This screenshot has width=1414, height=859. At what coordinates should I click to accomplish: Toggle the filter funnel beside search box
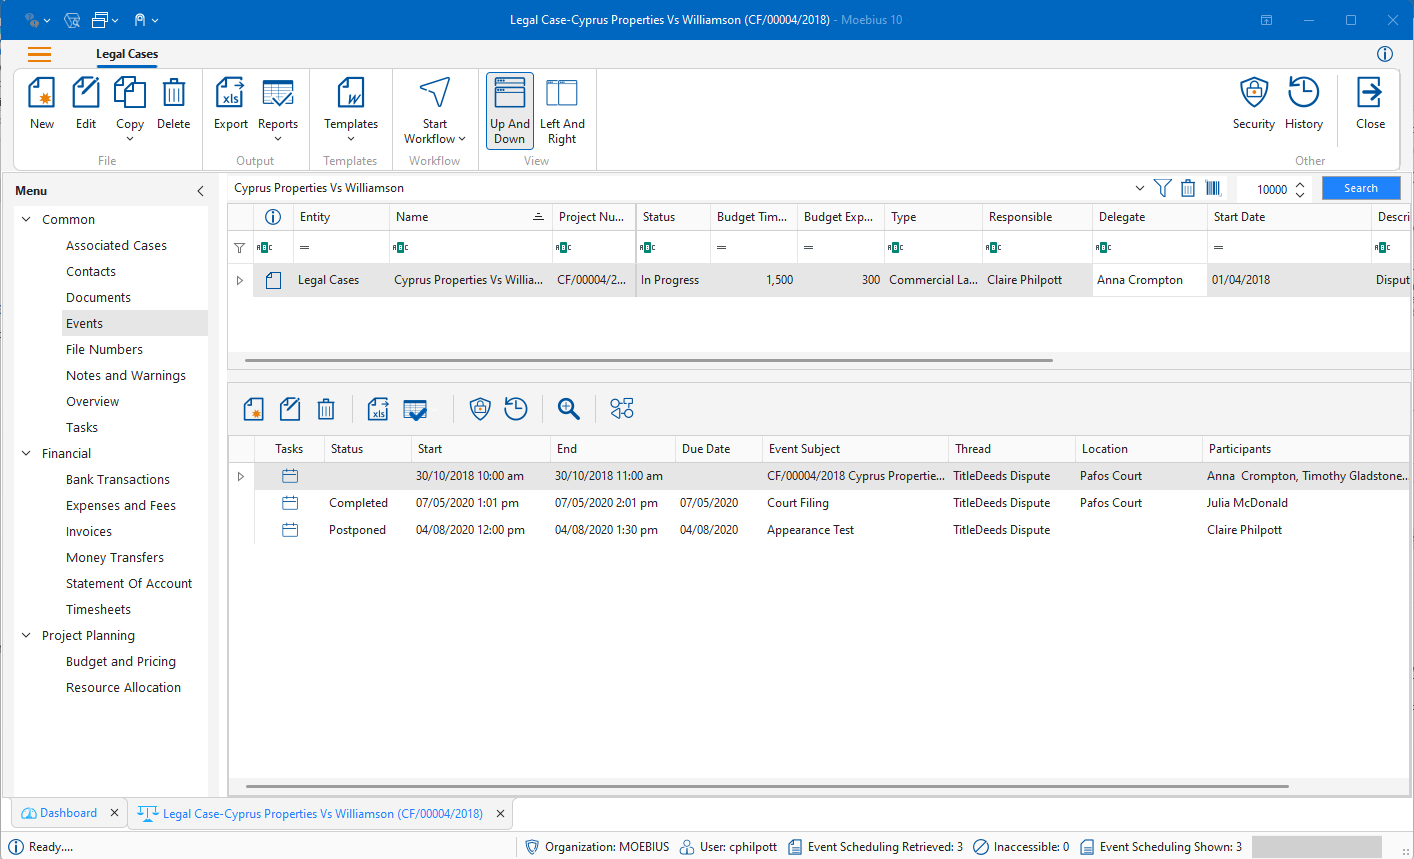coord(1162,188)
